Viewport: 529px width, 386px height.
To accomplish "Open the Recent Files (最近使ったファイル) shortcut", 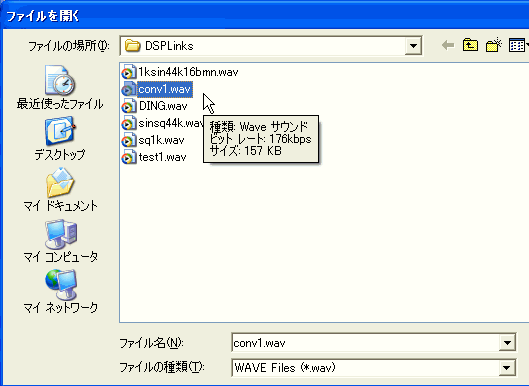I will click(x=60, y=87).
